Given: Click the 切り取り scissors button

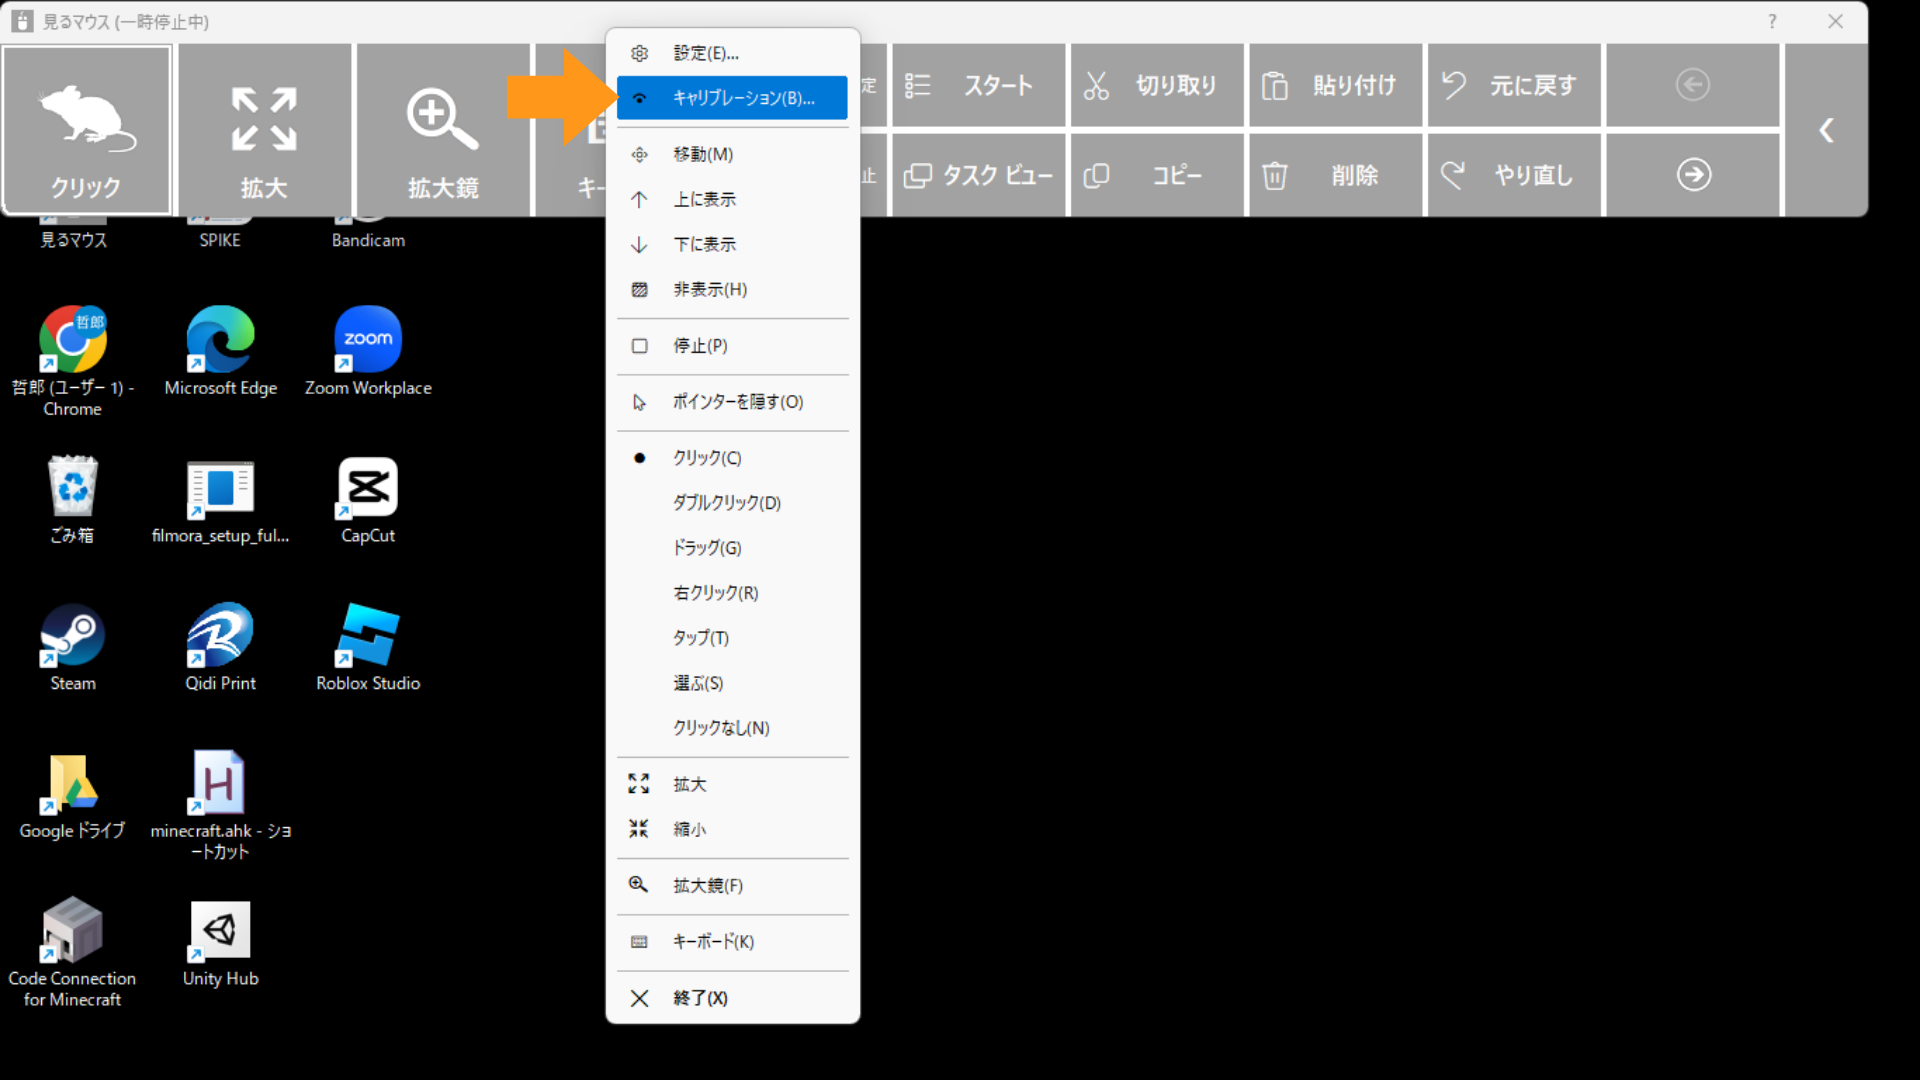Looking at the screenshot, I should click(1157, 86).
